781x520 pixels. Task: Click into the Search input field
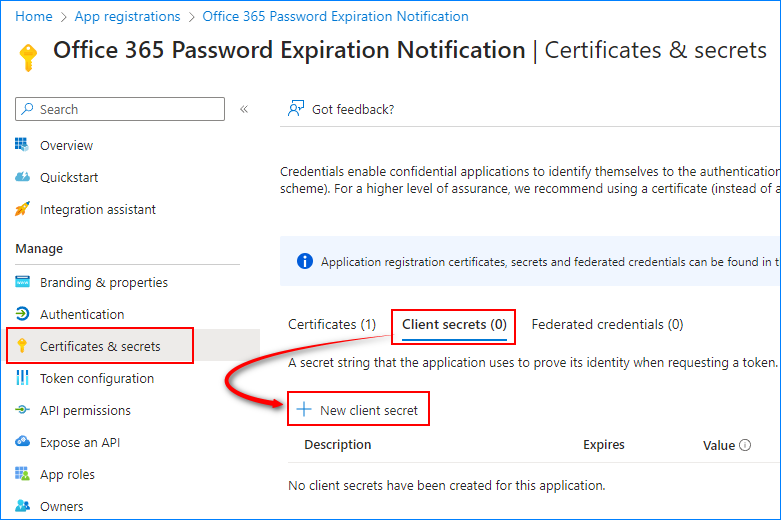click(x=120, y=109)
